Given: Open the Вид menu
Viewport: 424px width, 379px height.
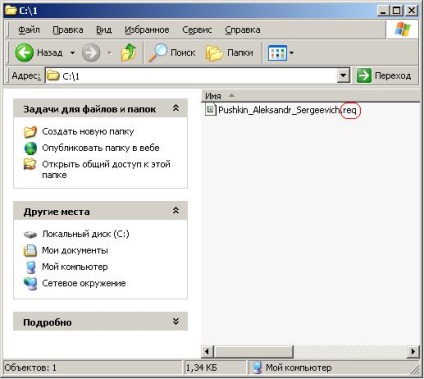Looking at the screenshot, I should point(104,30).
